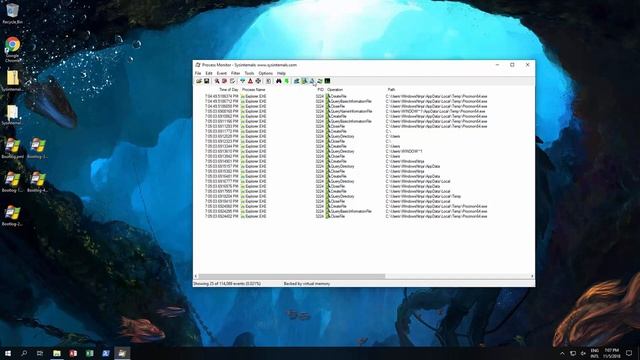The width and height of the screenshot is (640, 360).
Task: Click the Save floppy disk toolbar icon
Action: [207, 81]
